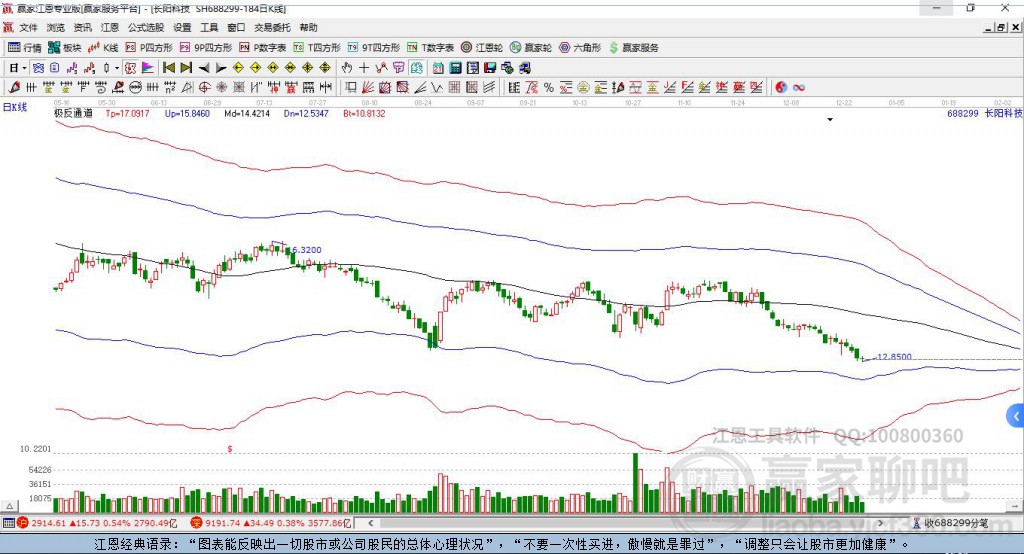Click the 日K线 period label
This screenshot has width=1024, height=554.
click(15, 107)
